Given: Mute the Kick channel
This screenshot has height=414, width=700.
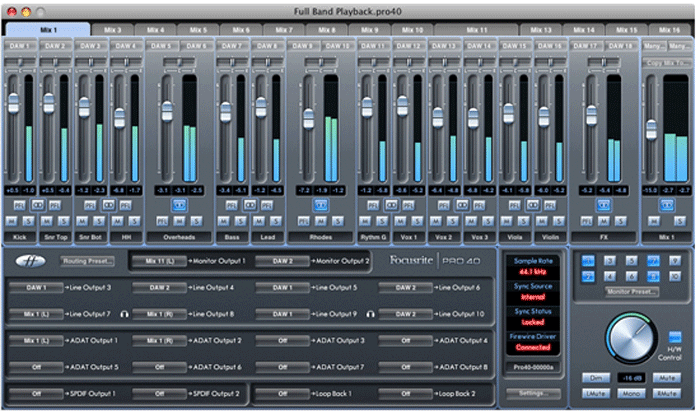Looking at the screenshot, I should point(11,220).
